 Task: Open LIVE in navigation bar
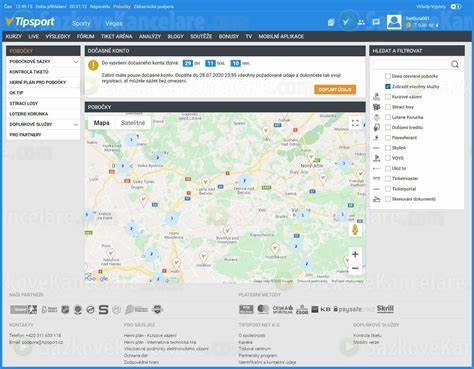point(34,36)
